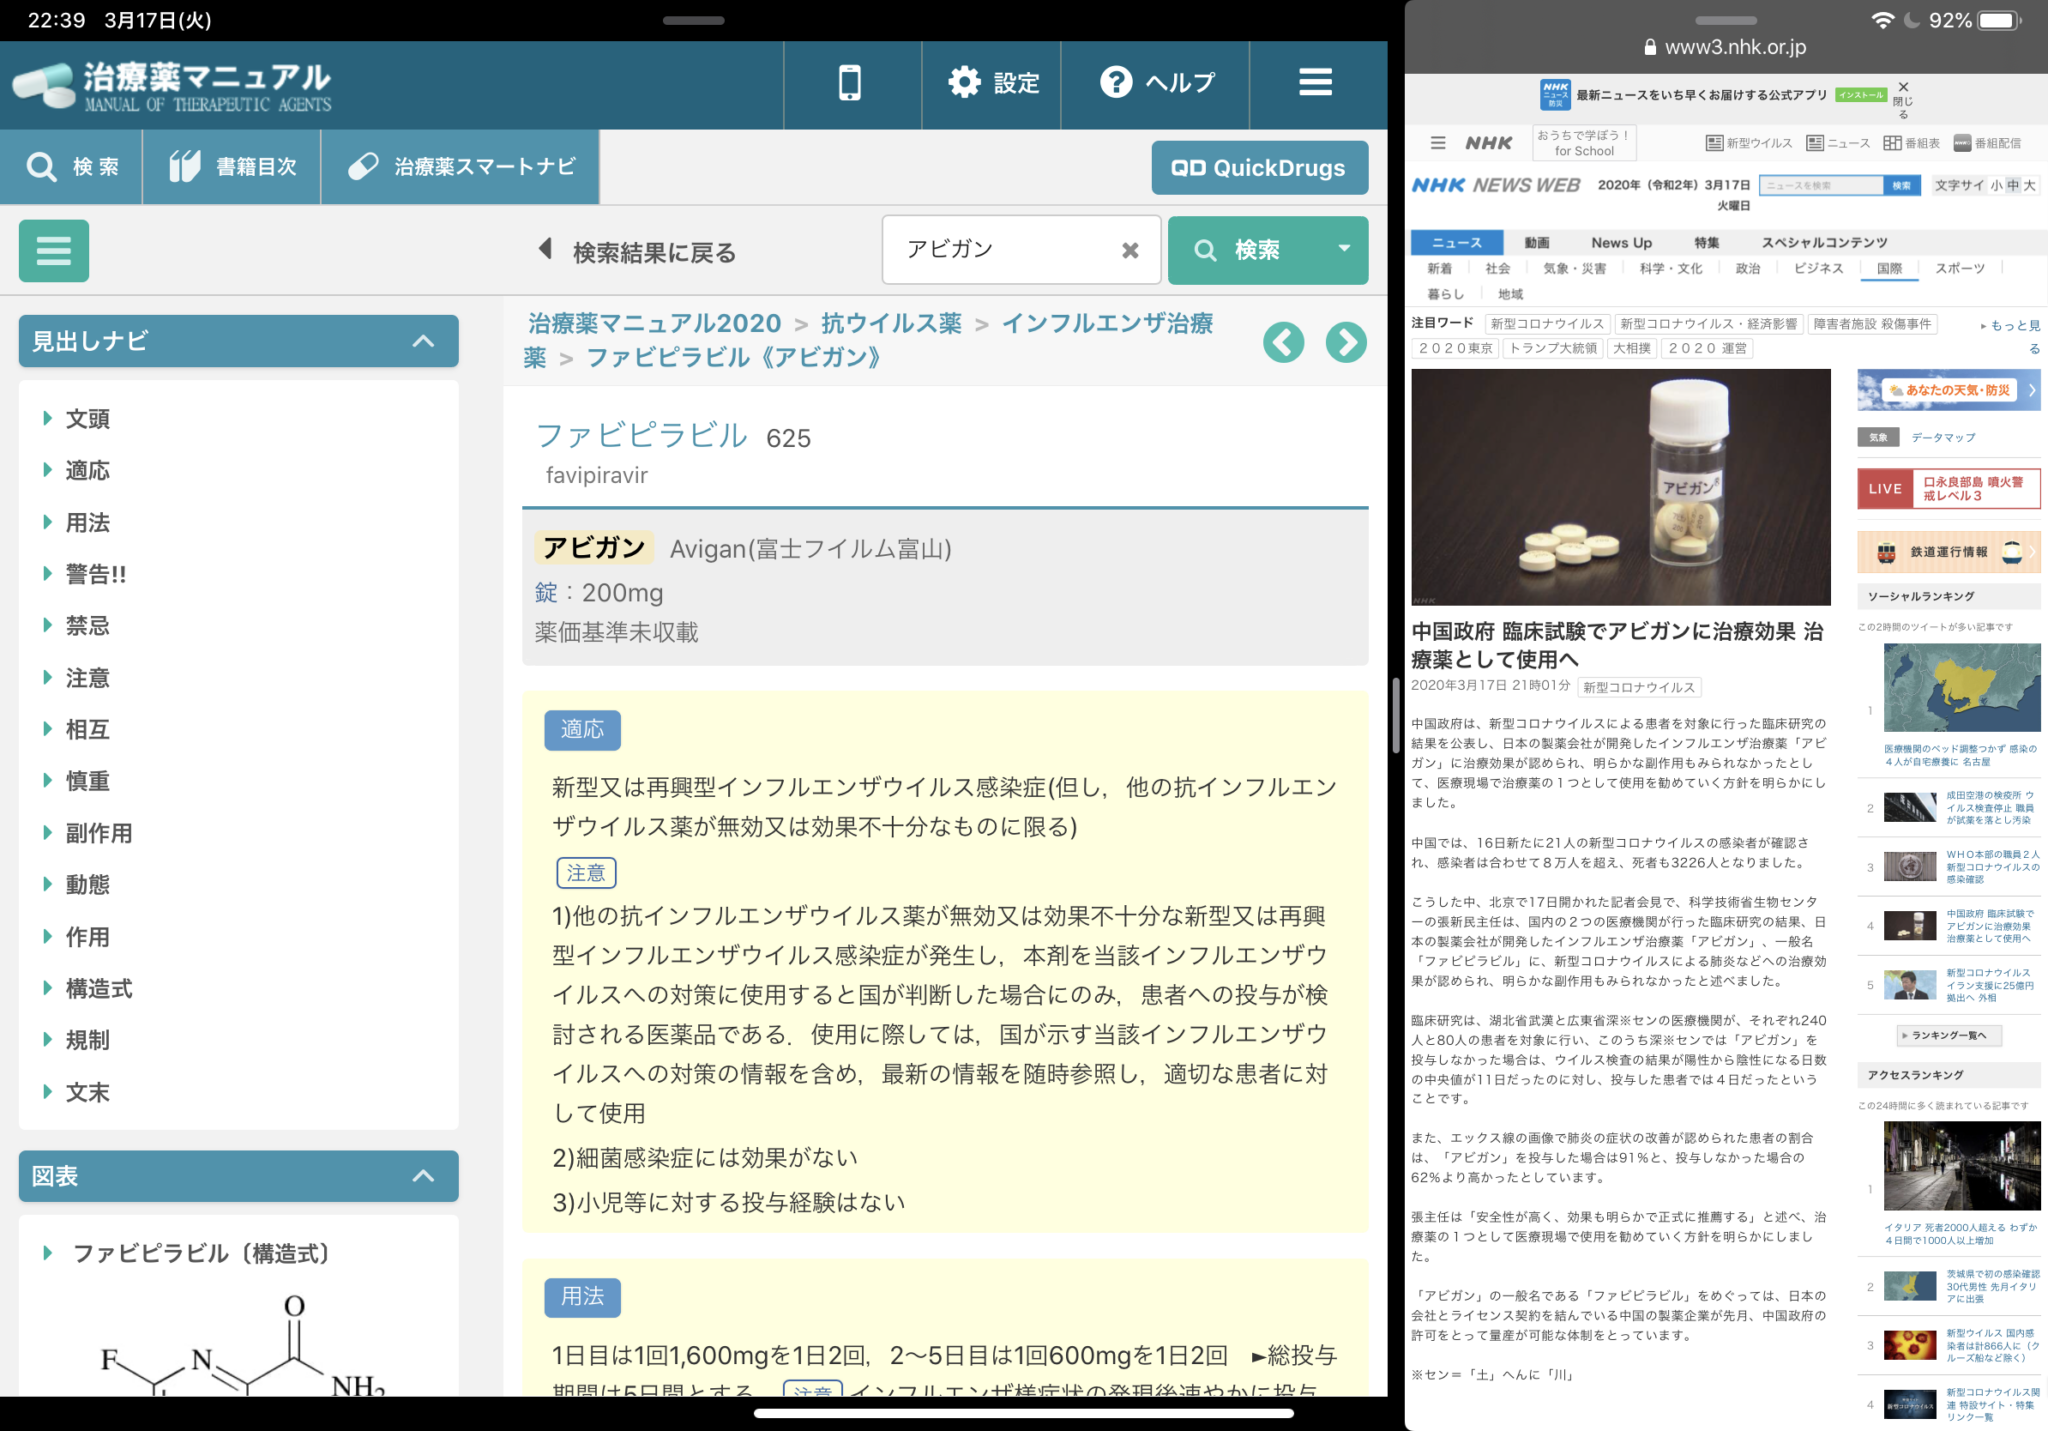
Task: Set text size to 大
Action: point(2030,185)
